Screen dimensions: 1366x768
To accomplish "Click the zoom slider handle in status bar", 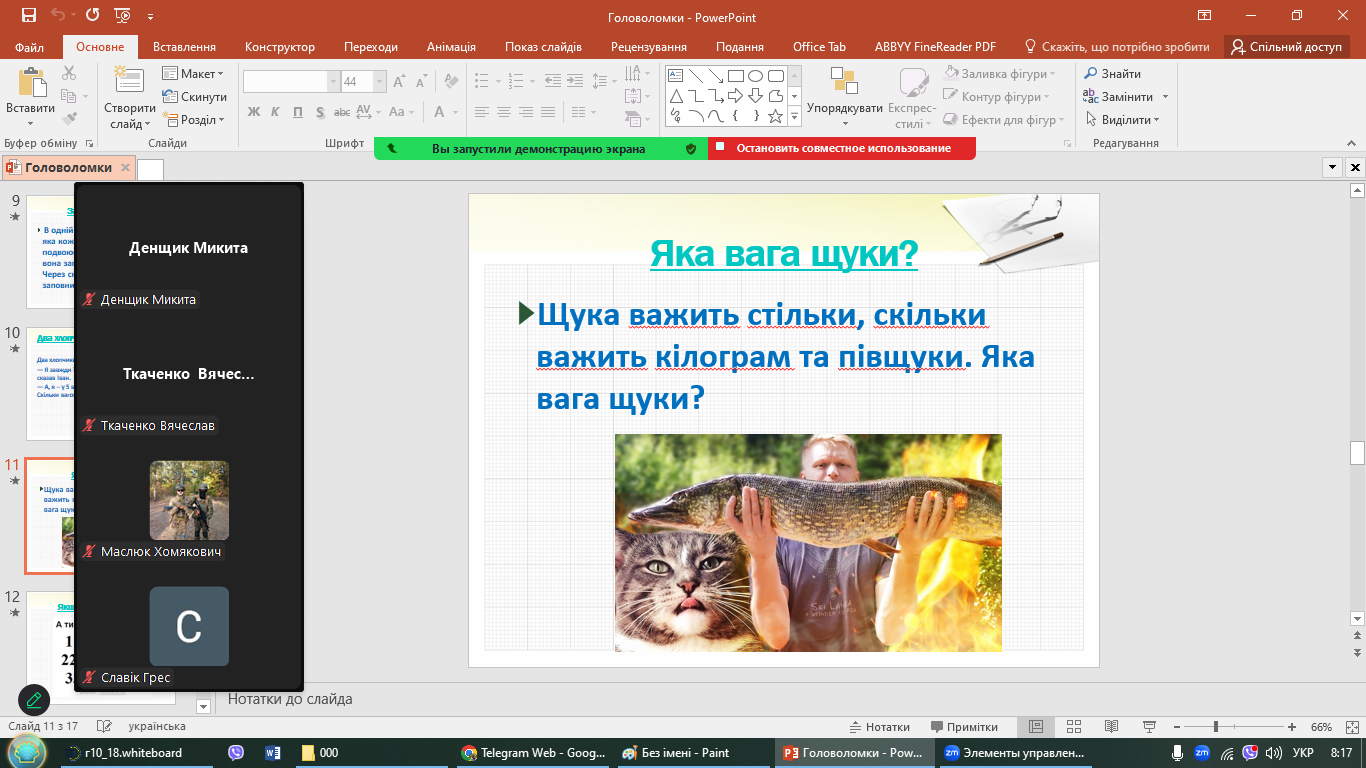I will 1216,727.
